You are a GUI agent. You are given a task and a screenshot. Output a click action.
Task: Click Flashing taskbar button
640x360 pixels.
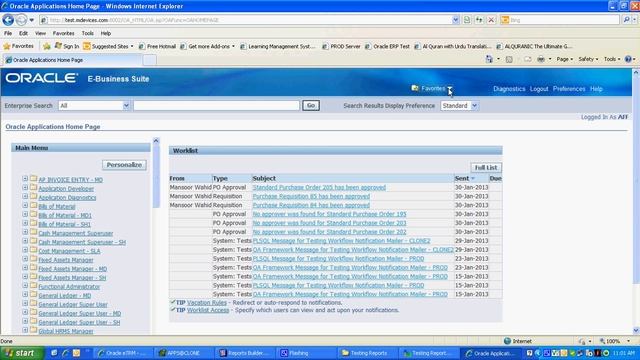(306, 353)
